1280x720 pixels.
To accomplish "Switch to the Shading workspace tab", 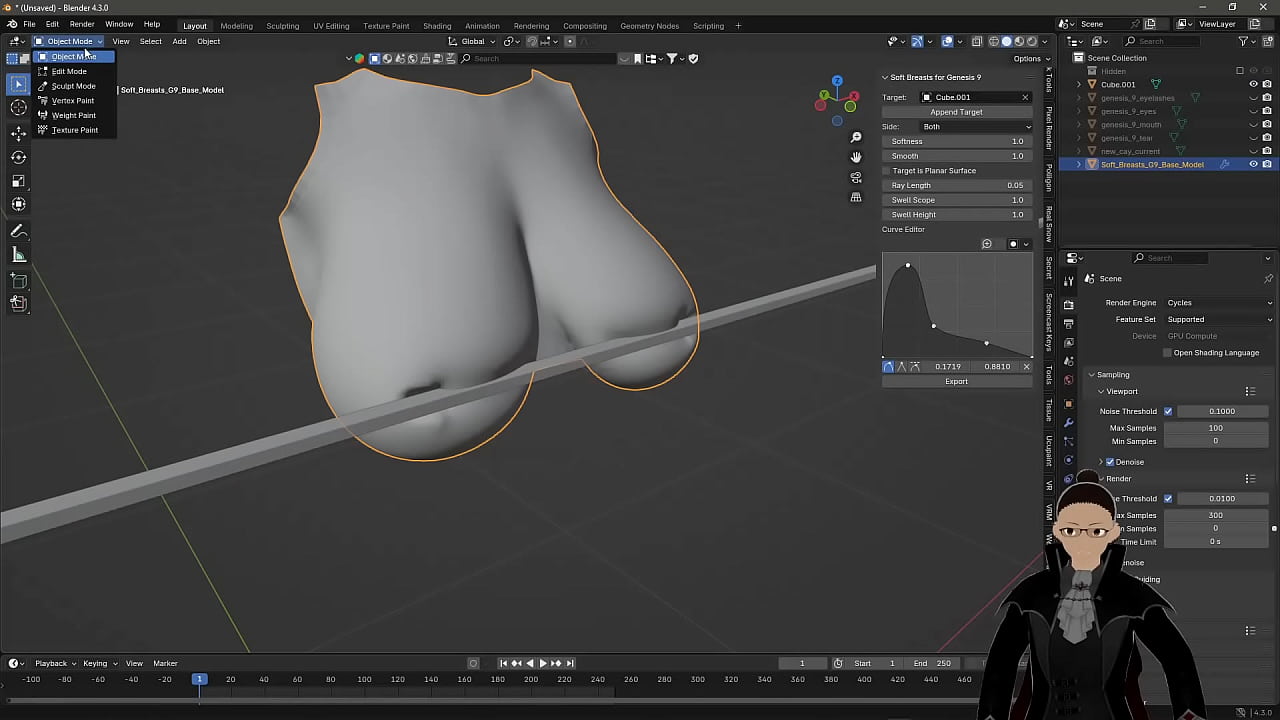I will (x=437, y=26).
